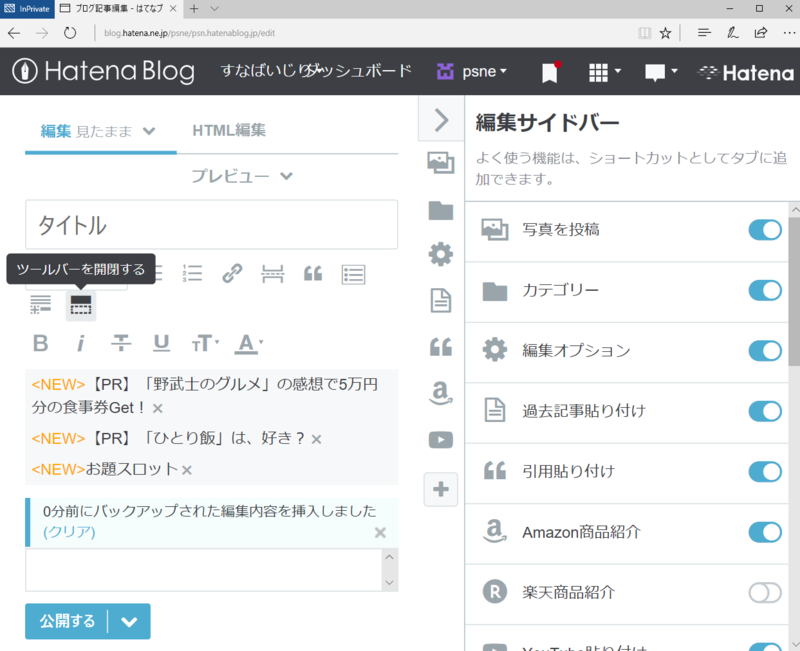
Task: Click the 公開する publish button
Action: 67,621
